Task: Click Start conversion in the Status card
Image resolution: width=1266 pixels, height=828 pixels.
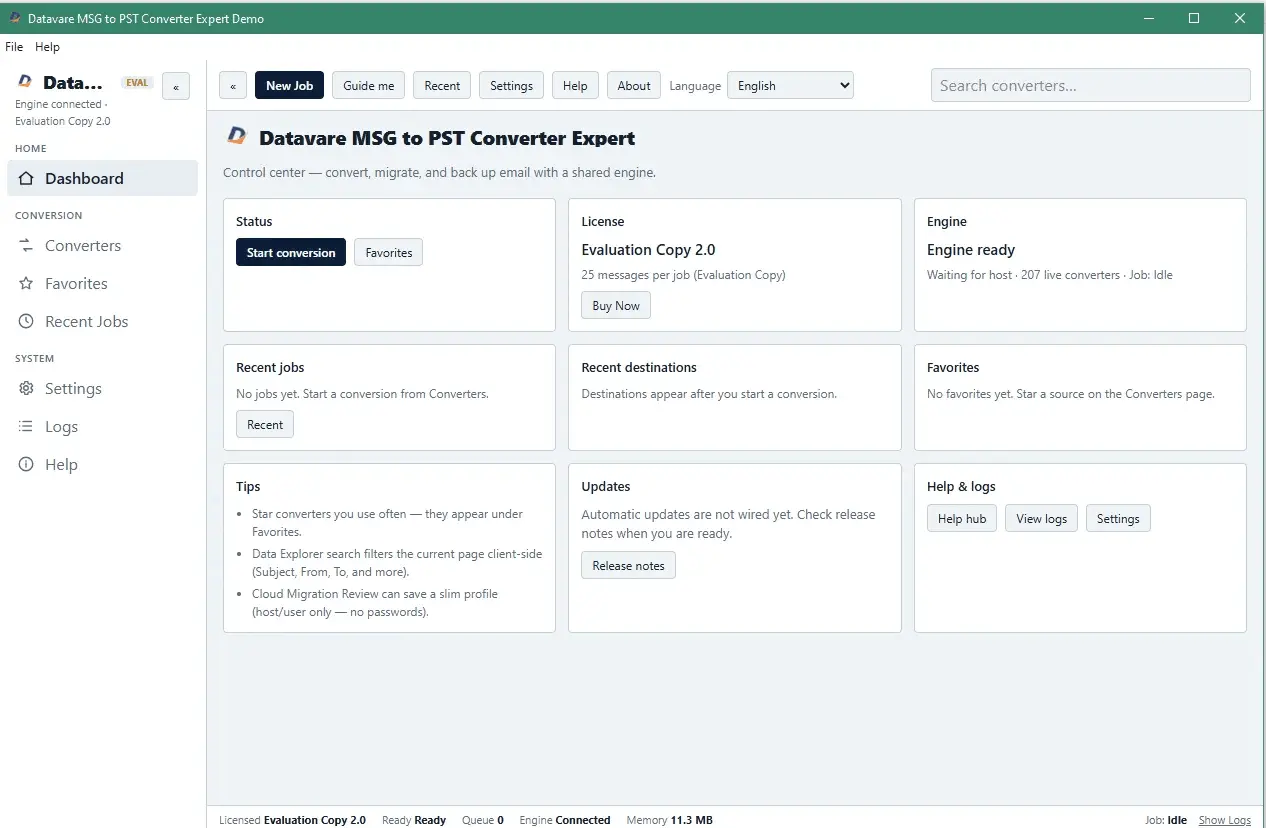Action: pos(291,252)
